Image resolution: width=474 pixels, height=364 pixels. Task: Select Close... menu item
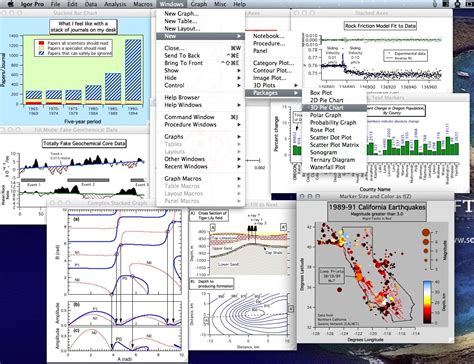200,48
